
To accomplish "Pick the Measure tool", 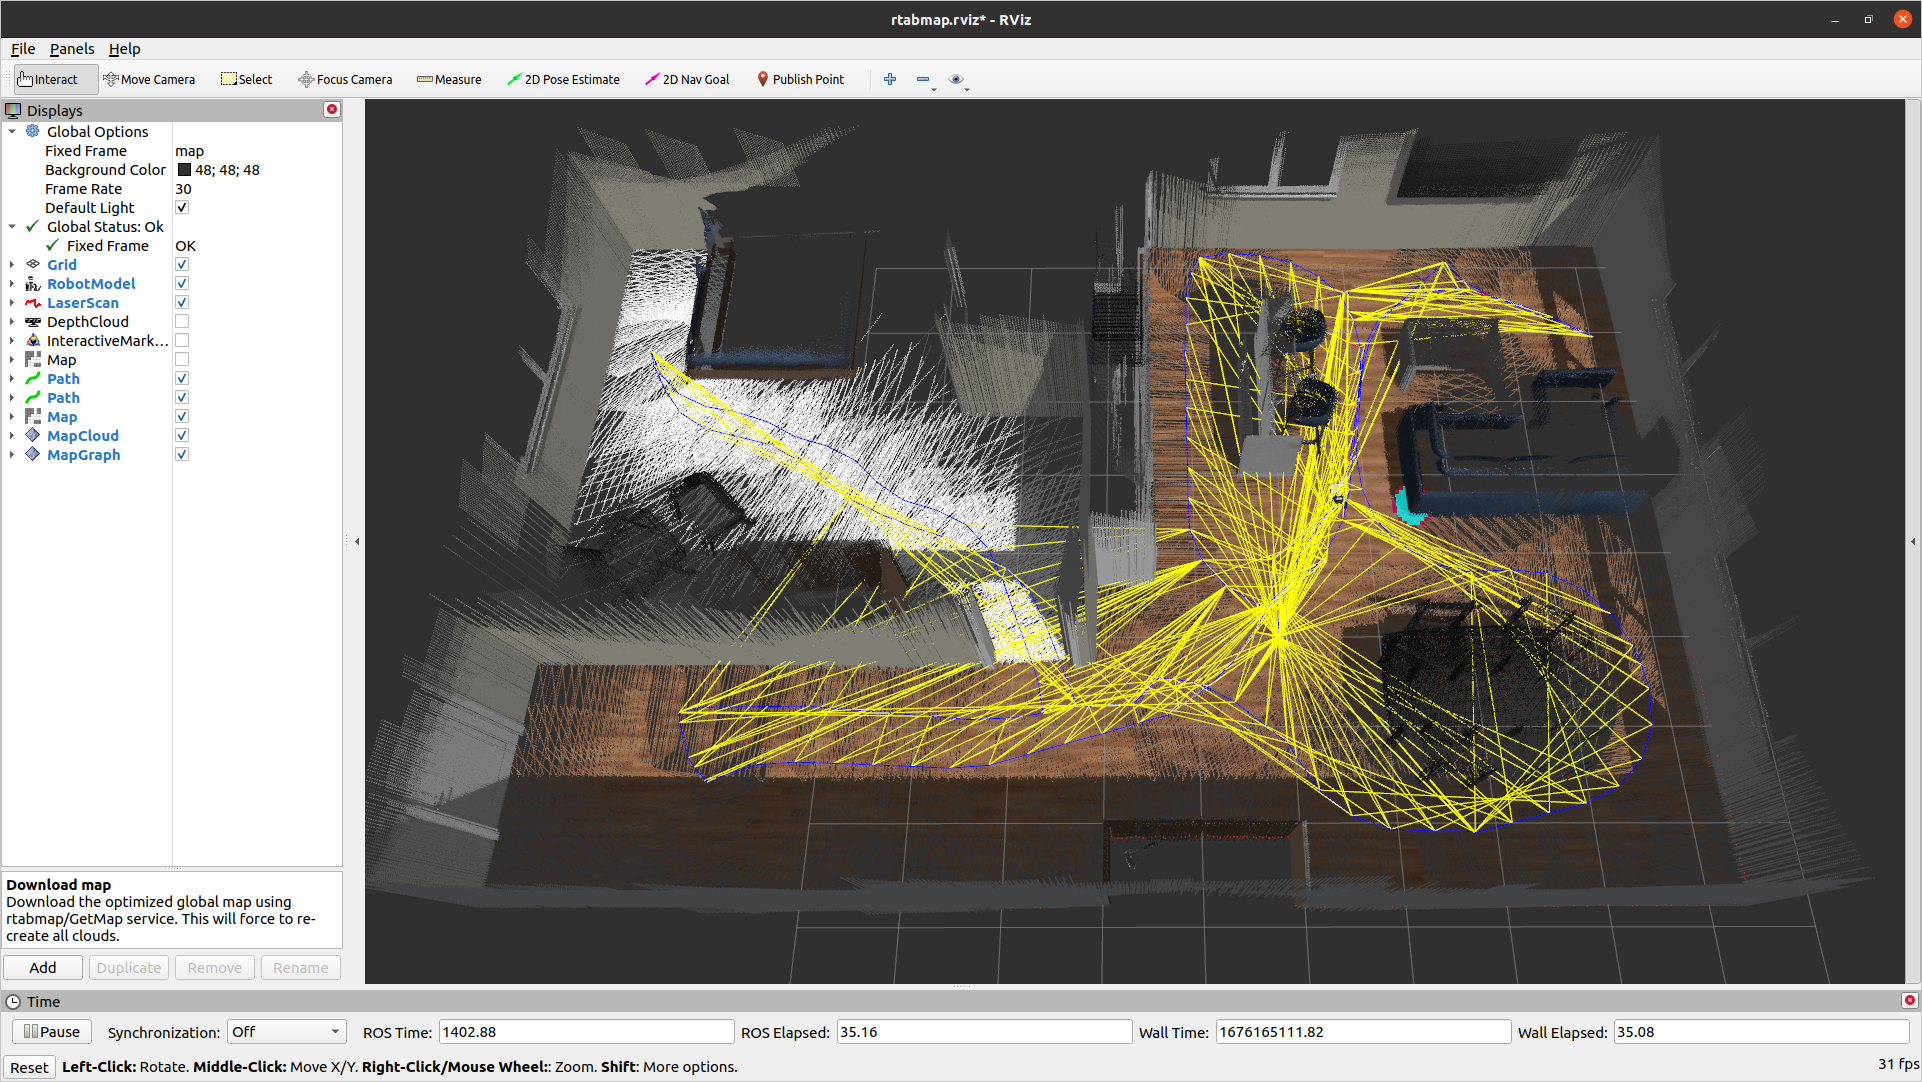I will pyautogui.click(x=449, y=79).
